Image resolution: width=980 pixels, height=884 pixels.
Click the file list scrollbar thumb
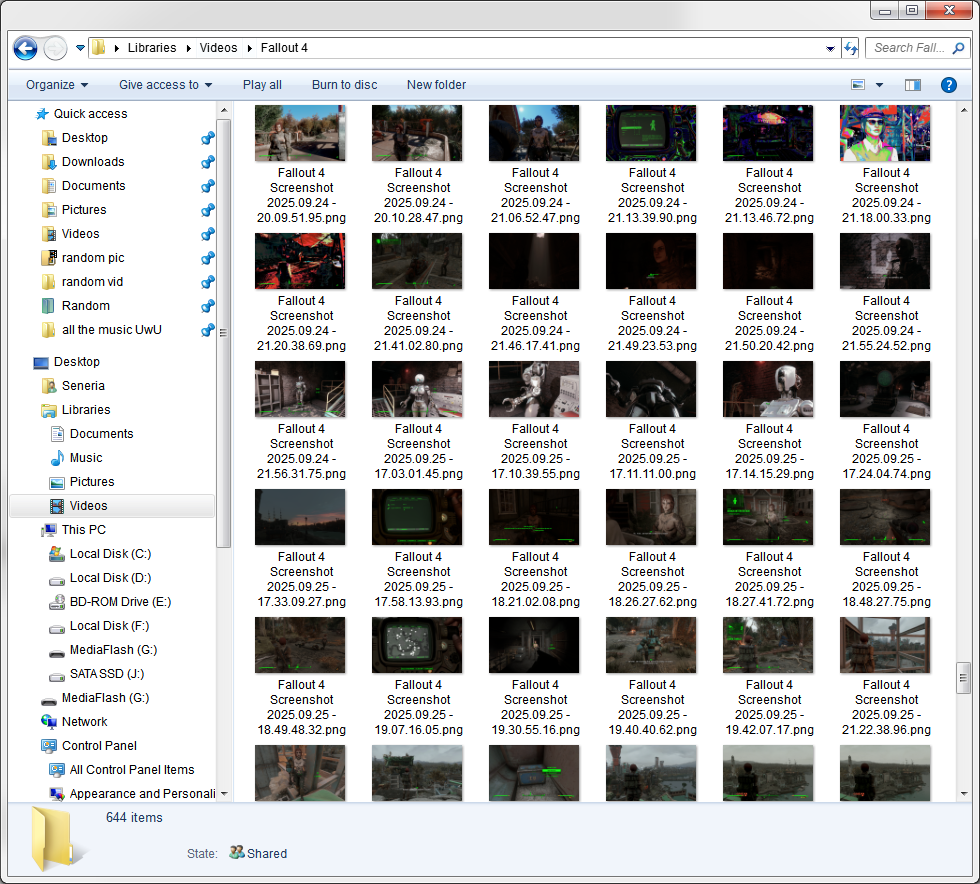(x=963, y=680)
